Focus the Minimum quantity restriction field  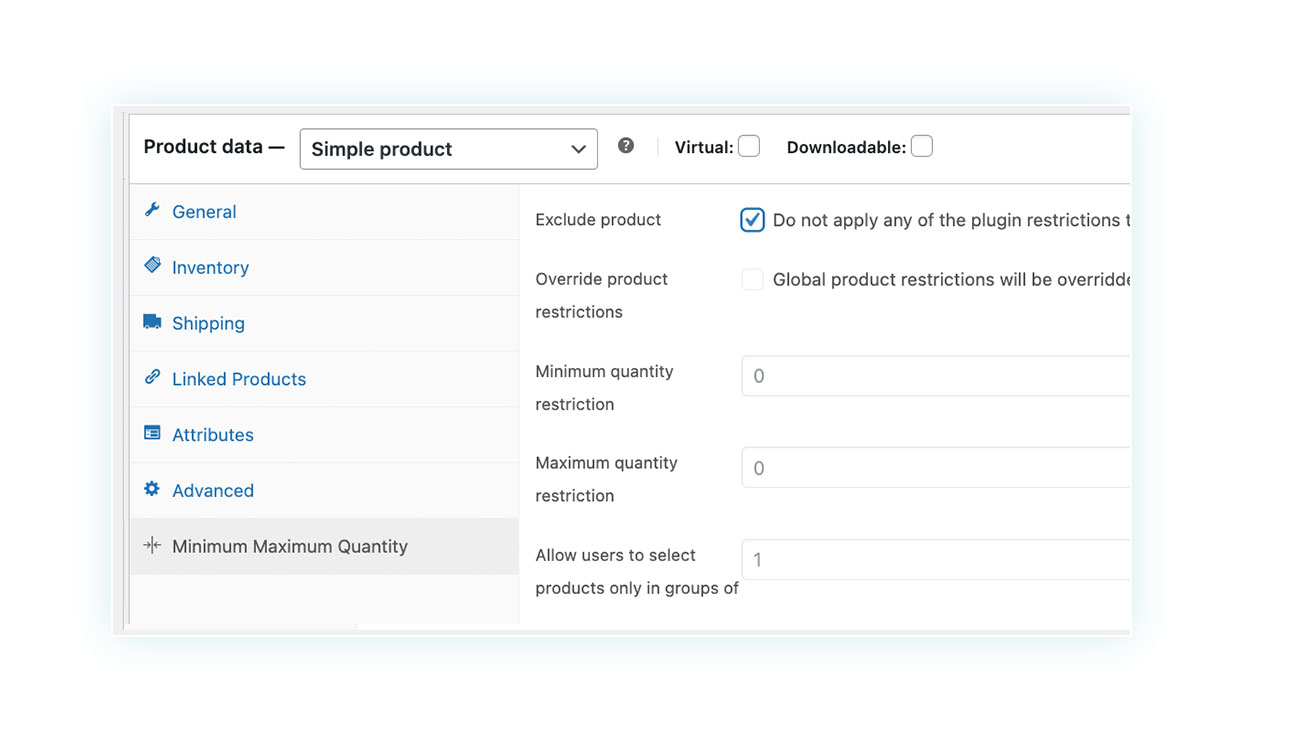tap(936, 376)
